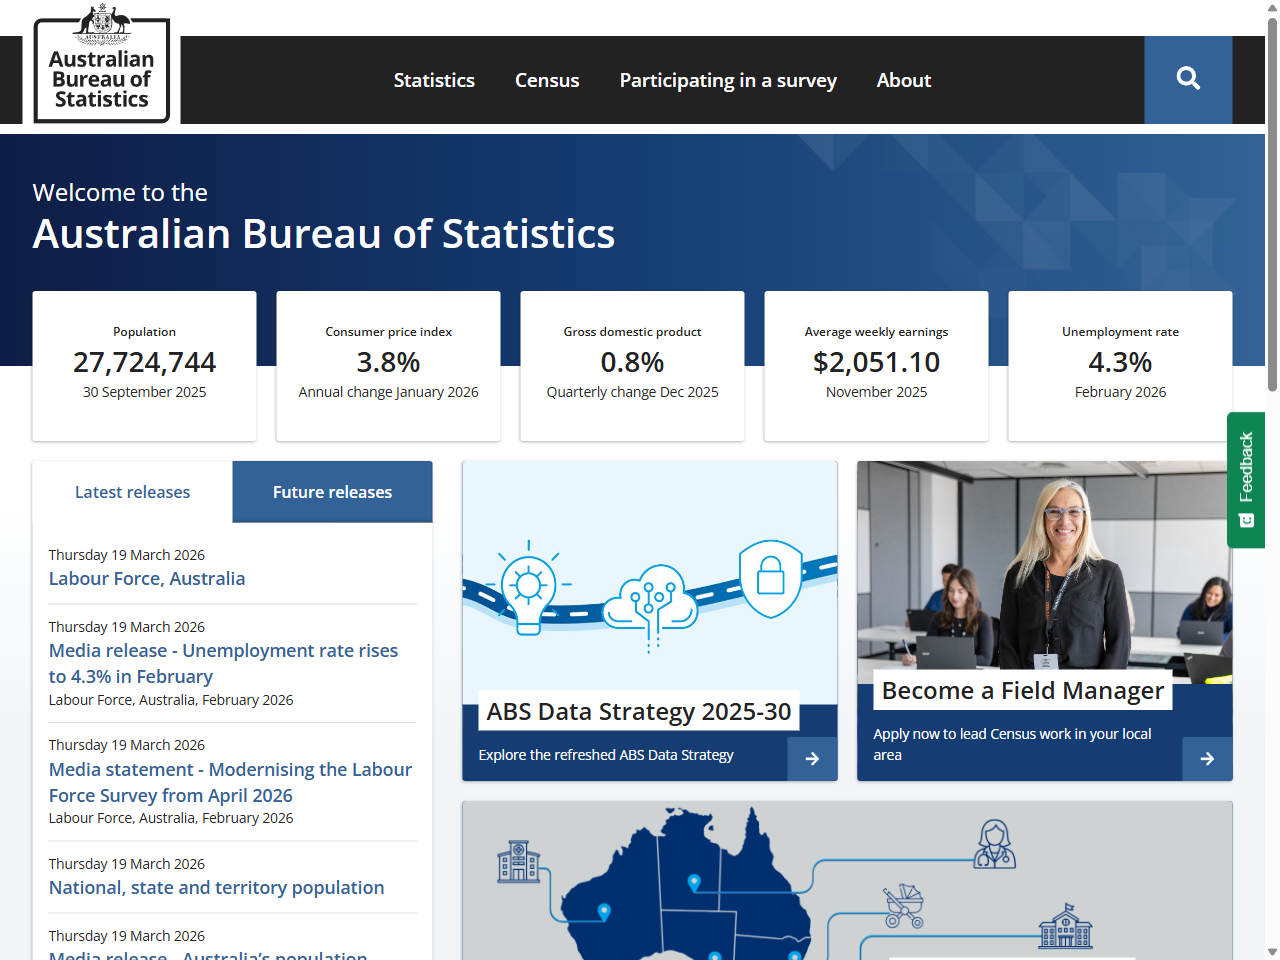Viewport: 1280px width, 960px height.
Task: Open the site search
Action: [x=1188, y=79]
